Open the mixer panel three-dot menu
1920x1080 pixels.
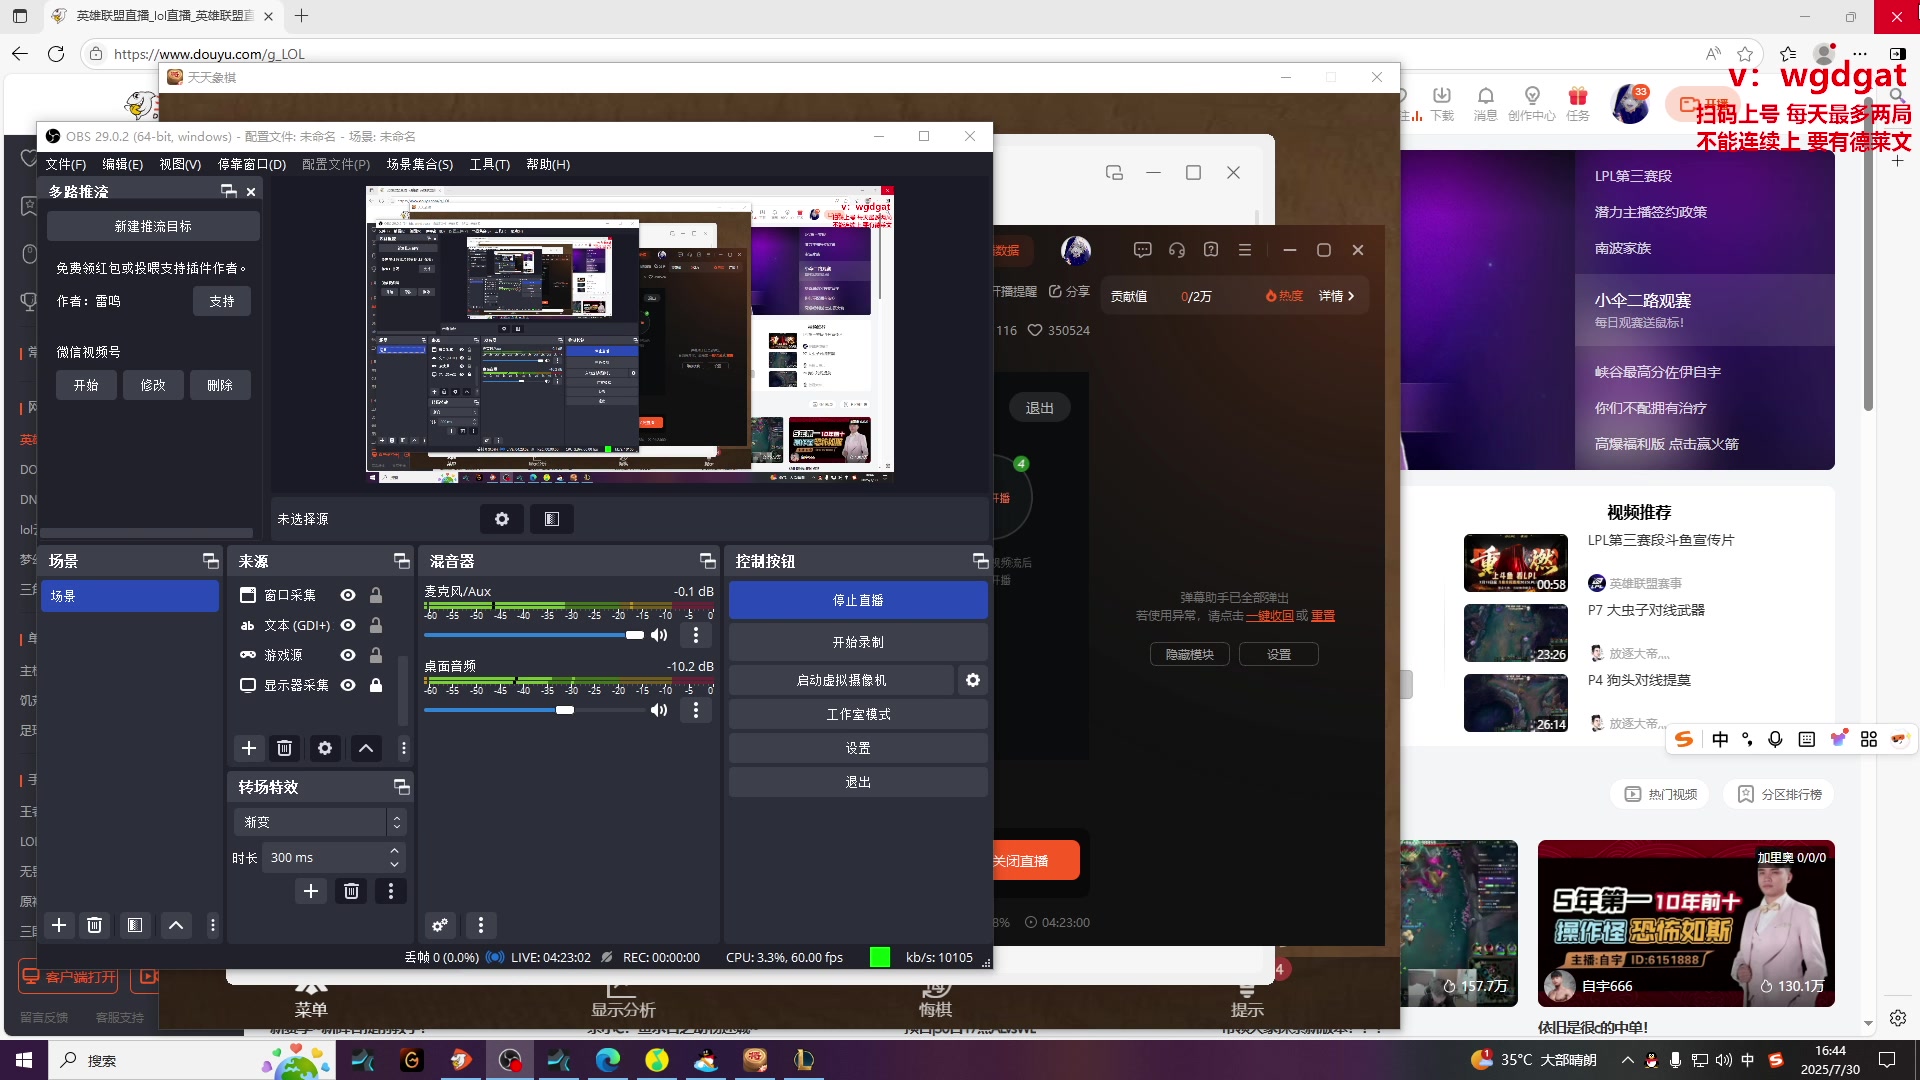point(481,925)
